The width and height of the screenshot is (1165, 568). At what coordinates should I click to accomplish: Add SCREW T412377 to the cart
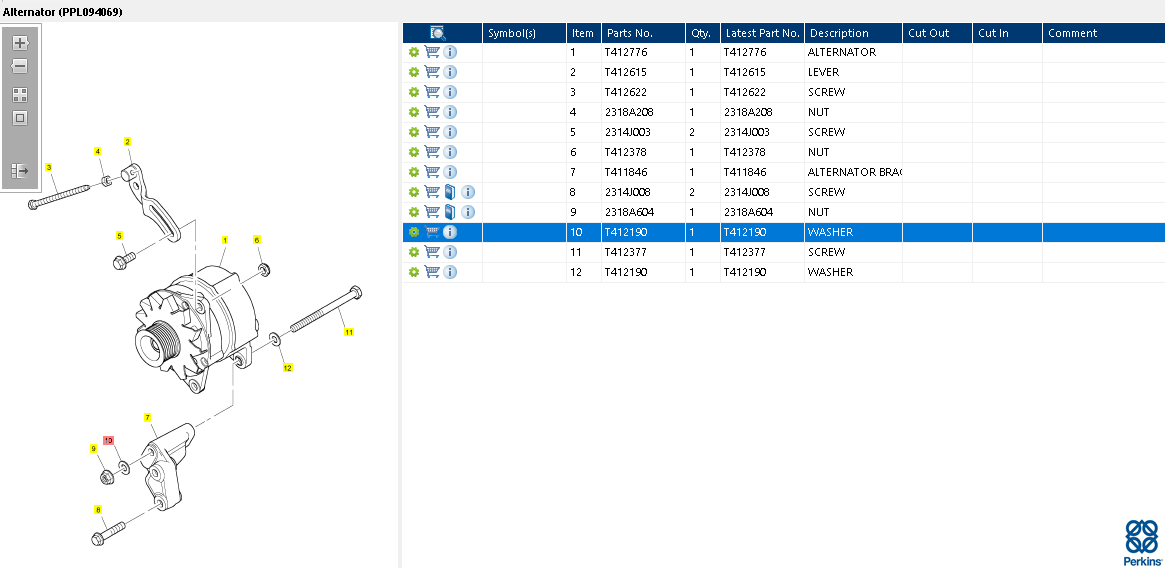[432, 252]
